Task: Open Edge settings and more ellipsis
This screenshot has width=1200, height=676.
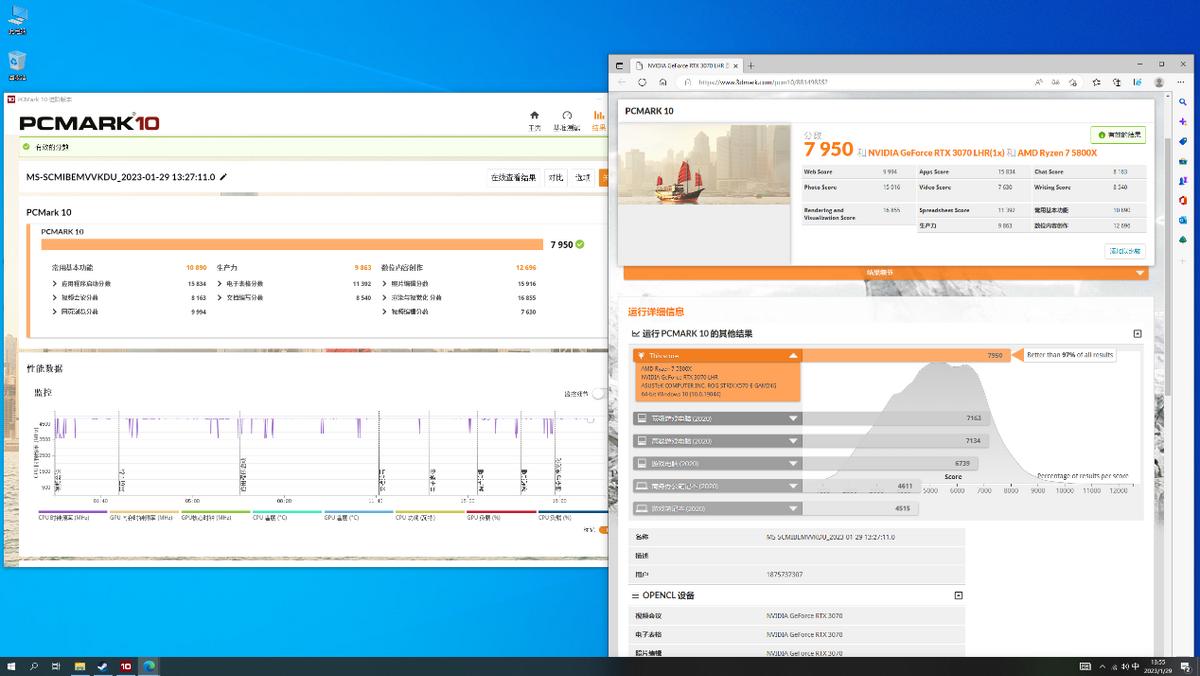Action: [x=1183, y=82]
